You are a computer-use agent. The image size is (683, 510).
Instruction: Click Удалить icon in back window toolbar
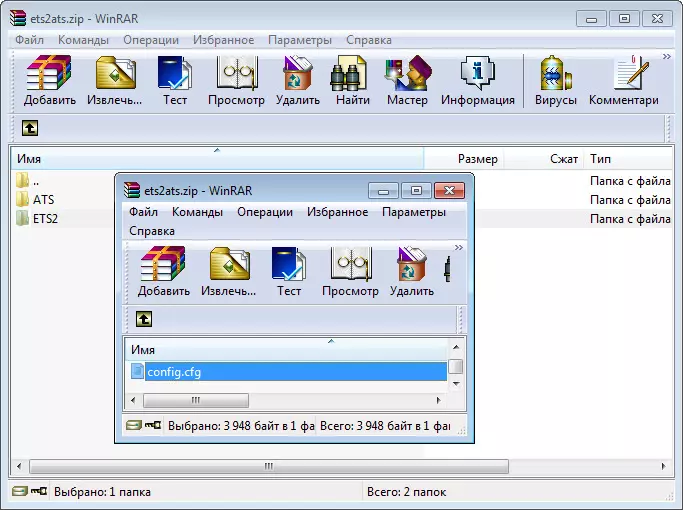[x=298, y=72]
